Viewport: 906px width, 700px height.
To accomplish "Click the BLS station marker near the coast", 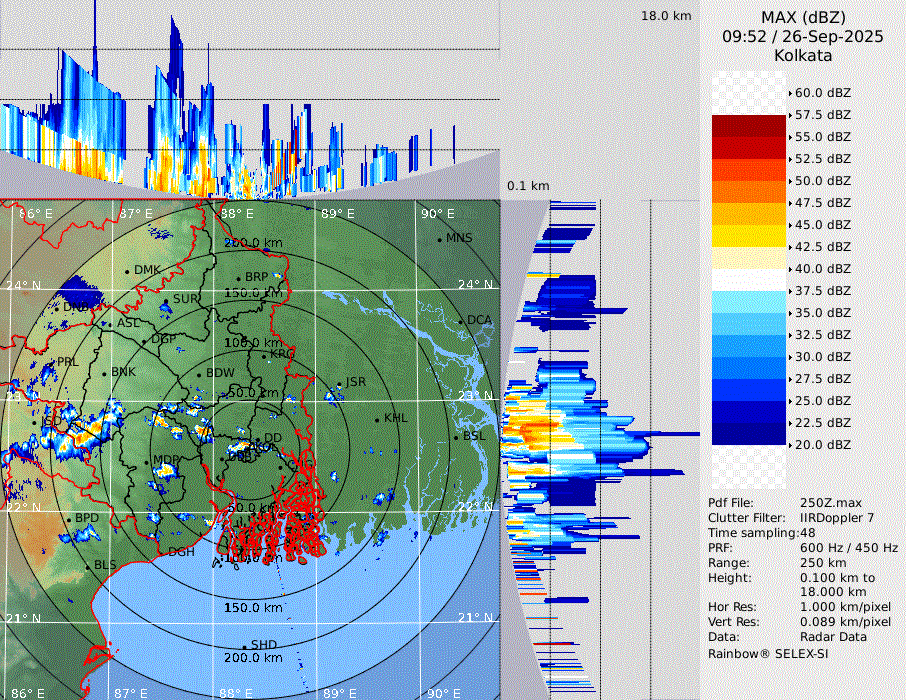I will pyautogui.click(x=87, y=567).
